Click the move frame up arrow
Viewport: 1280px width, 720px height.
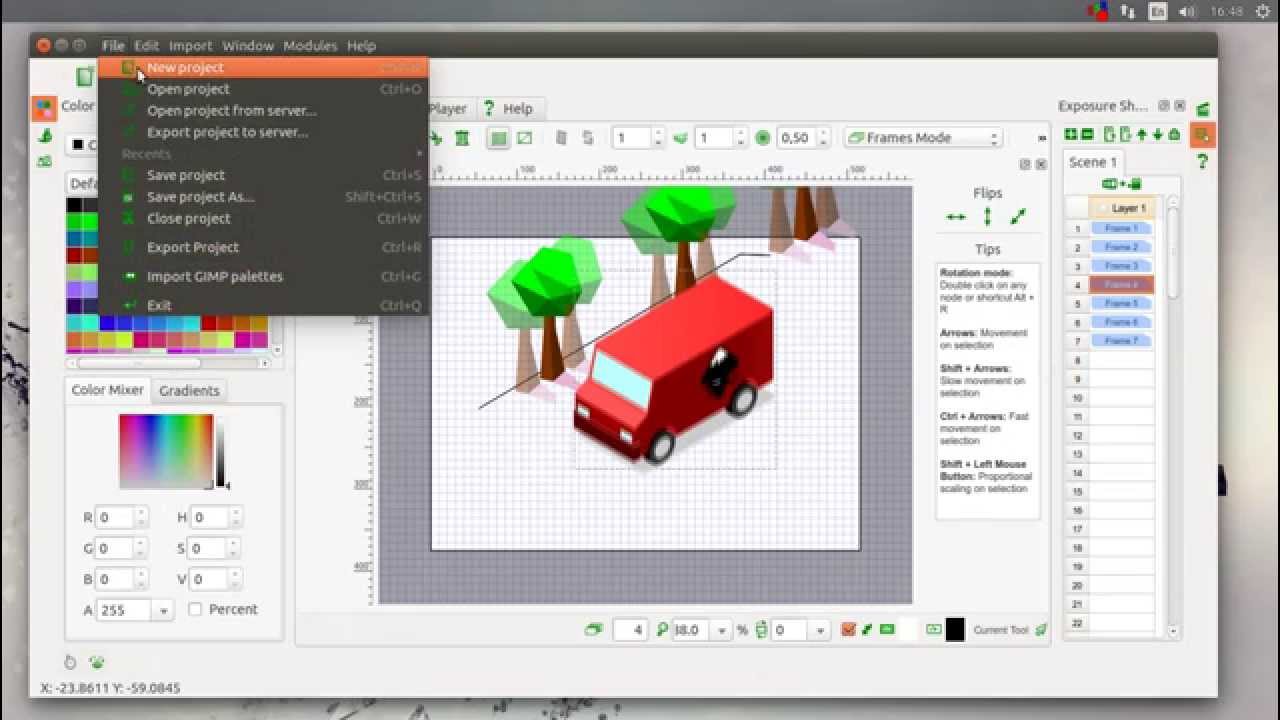click(x=1141, y=134)
